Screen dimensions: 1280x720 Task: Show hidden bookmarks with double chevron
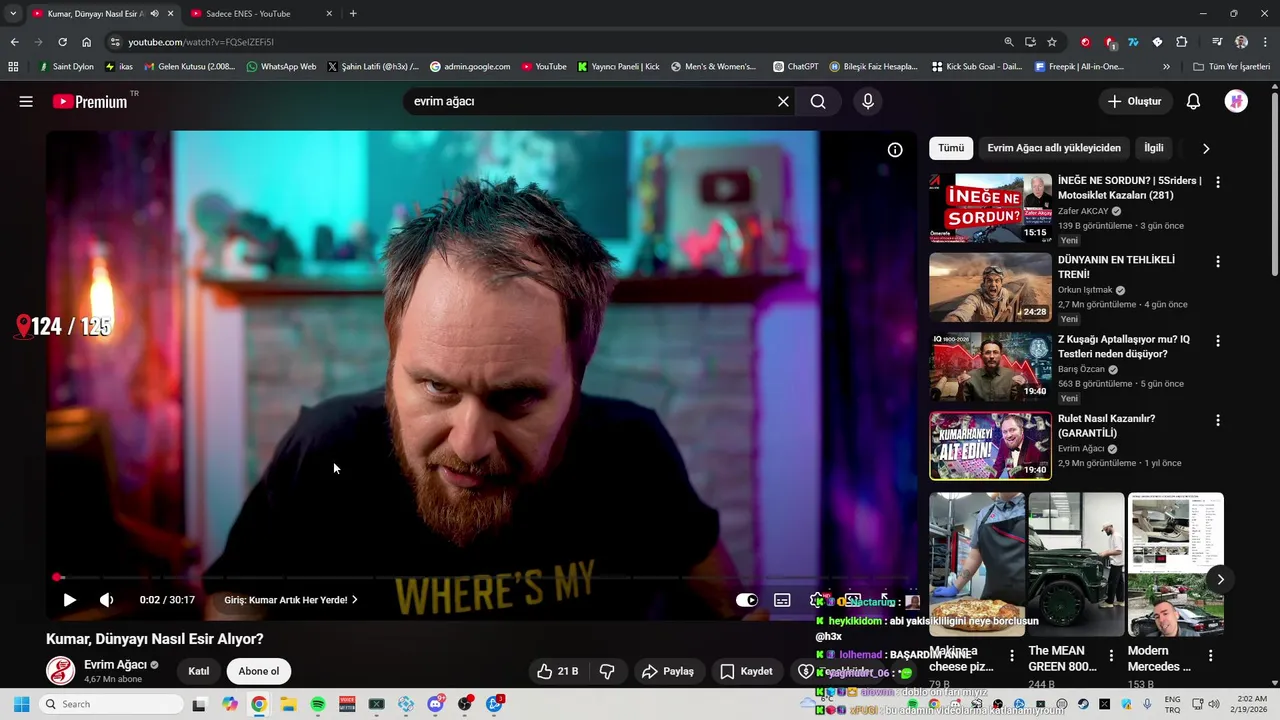click(1166, 67)
